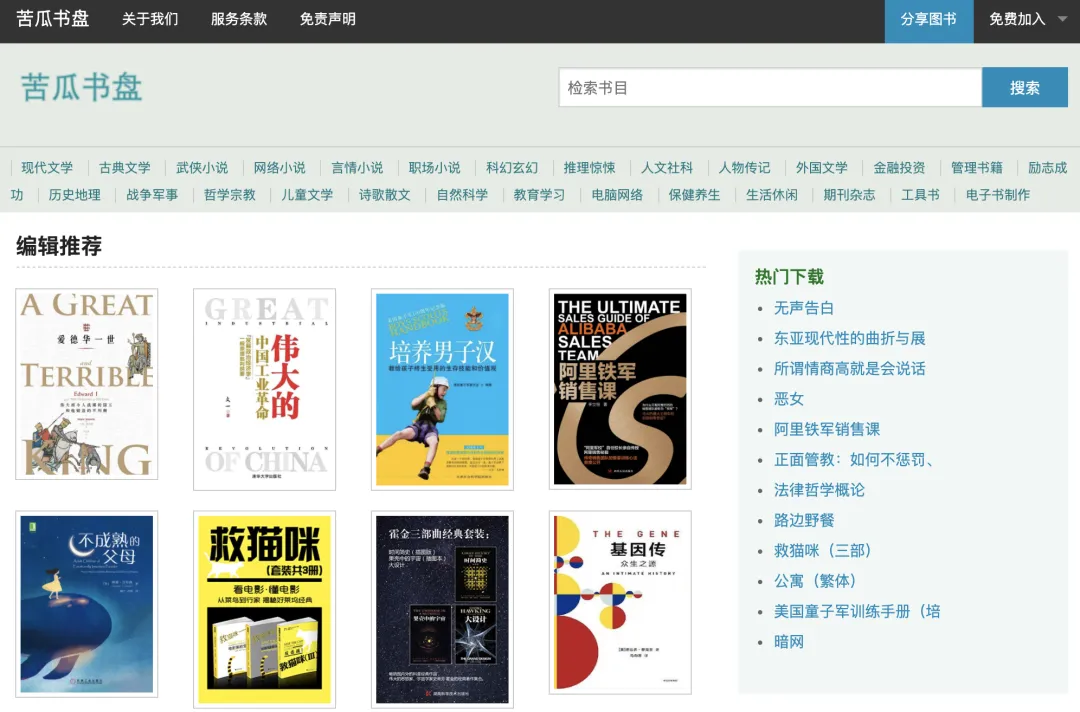Open 法律哲学概论 link
Image resolution: width=1080 pixels, height=712 pixels.
819,490
